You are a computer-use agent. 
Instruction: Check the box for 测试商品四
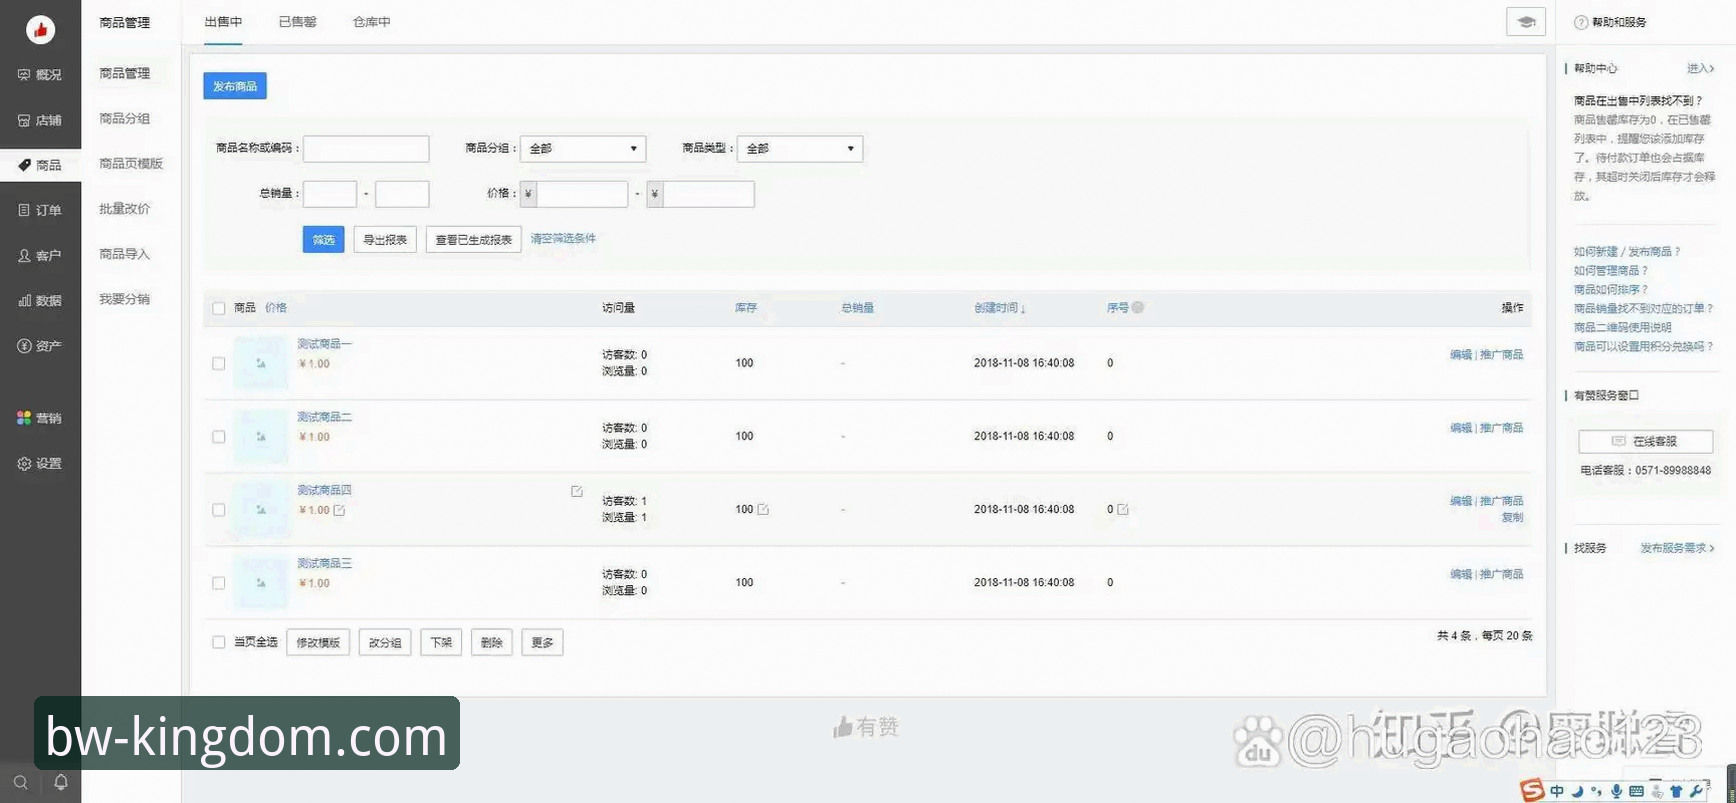click(x=219, y=509)
